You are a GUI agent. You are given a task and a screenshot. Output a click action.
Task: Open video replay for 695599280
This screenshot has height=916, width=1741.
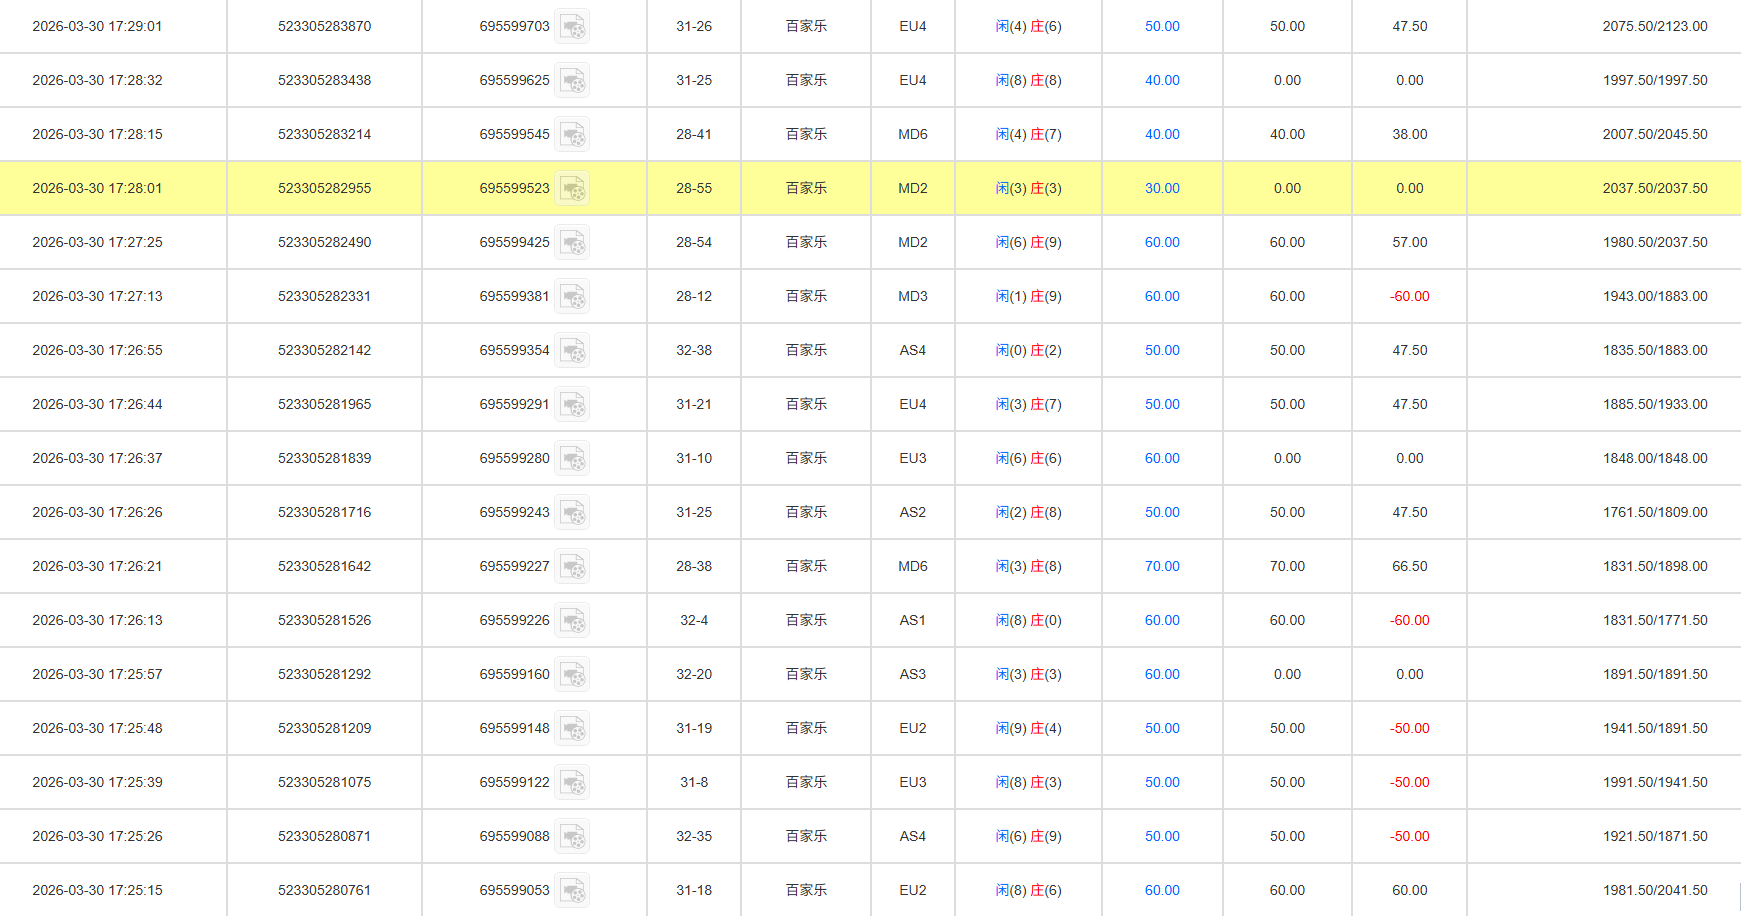click(x=572, y=458)
